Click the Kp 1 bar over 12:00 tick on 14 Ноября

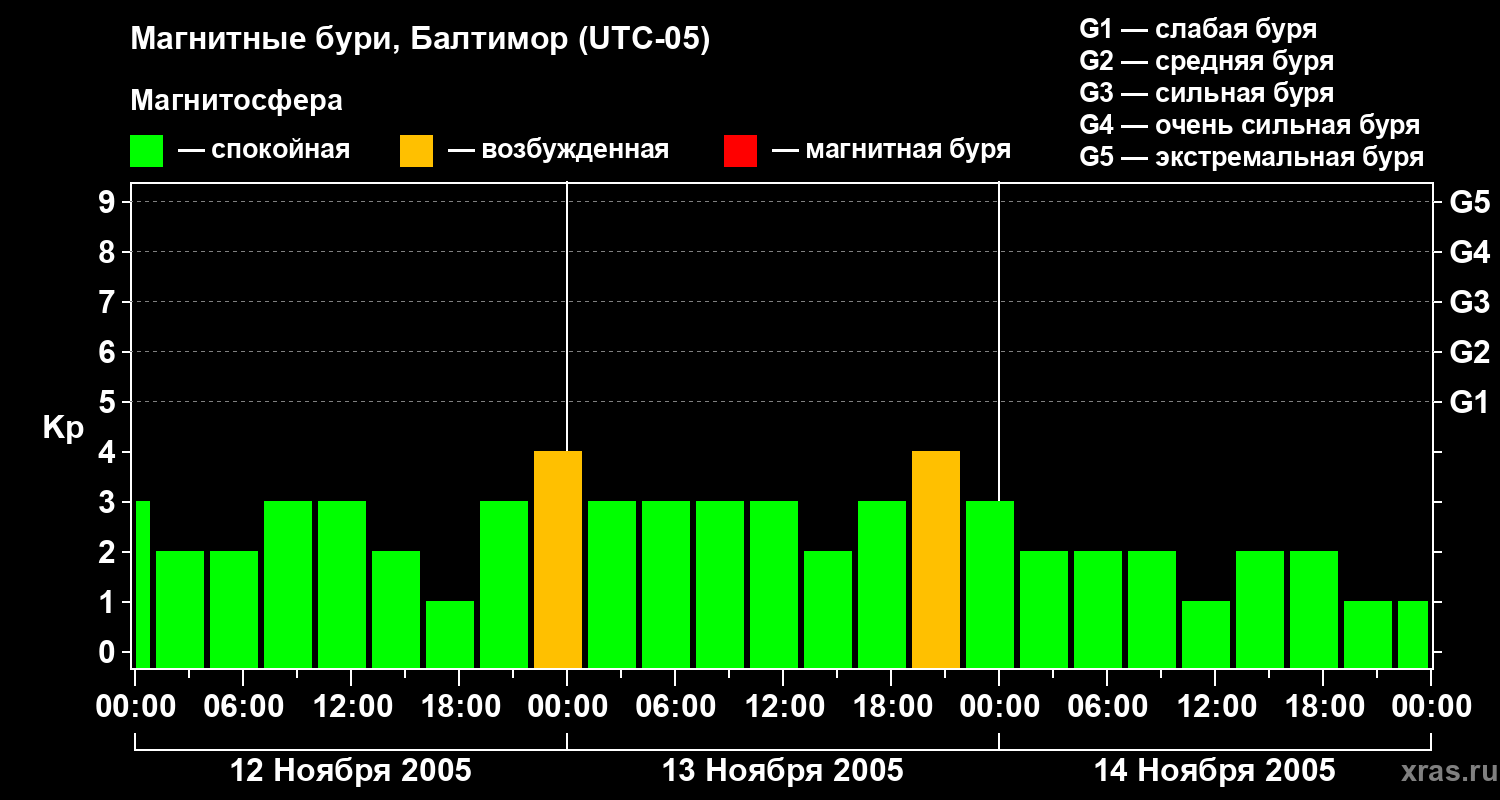coord(1206,635)
